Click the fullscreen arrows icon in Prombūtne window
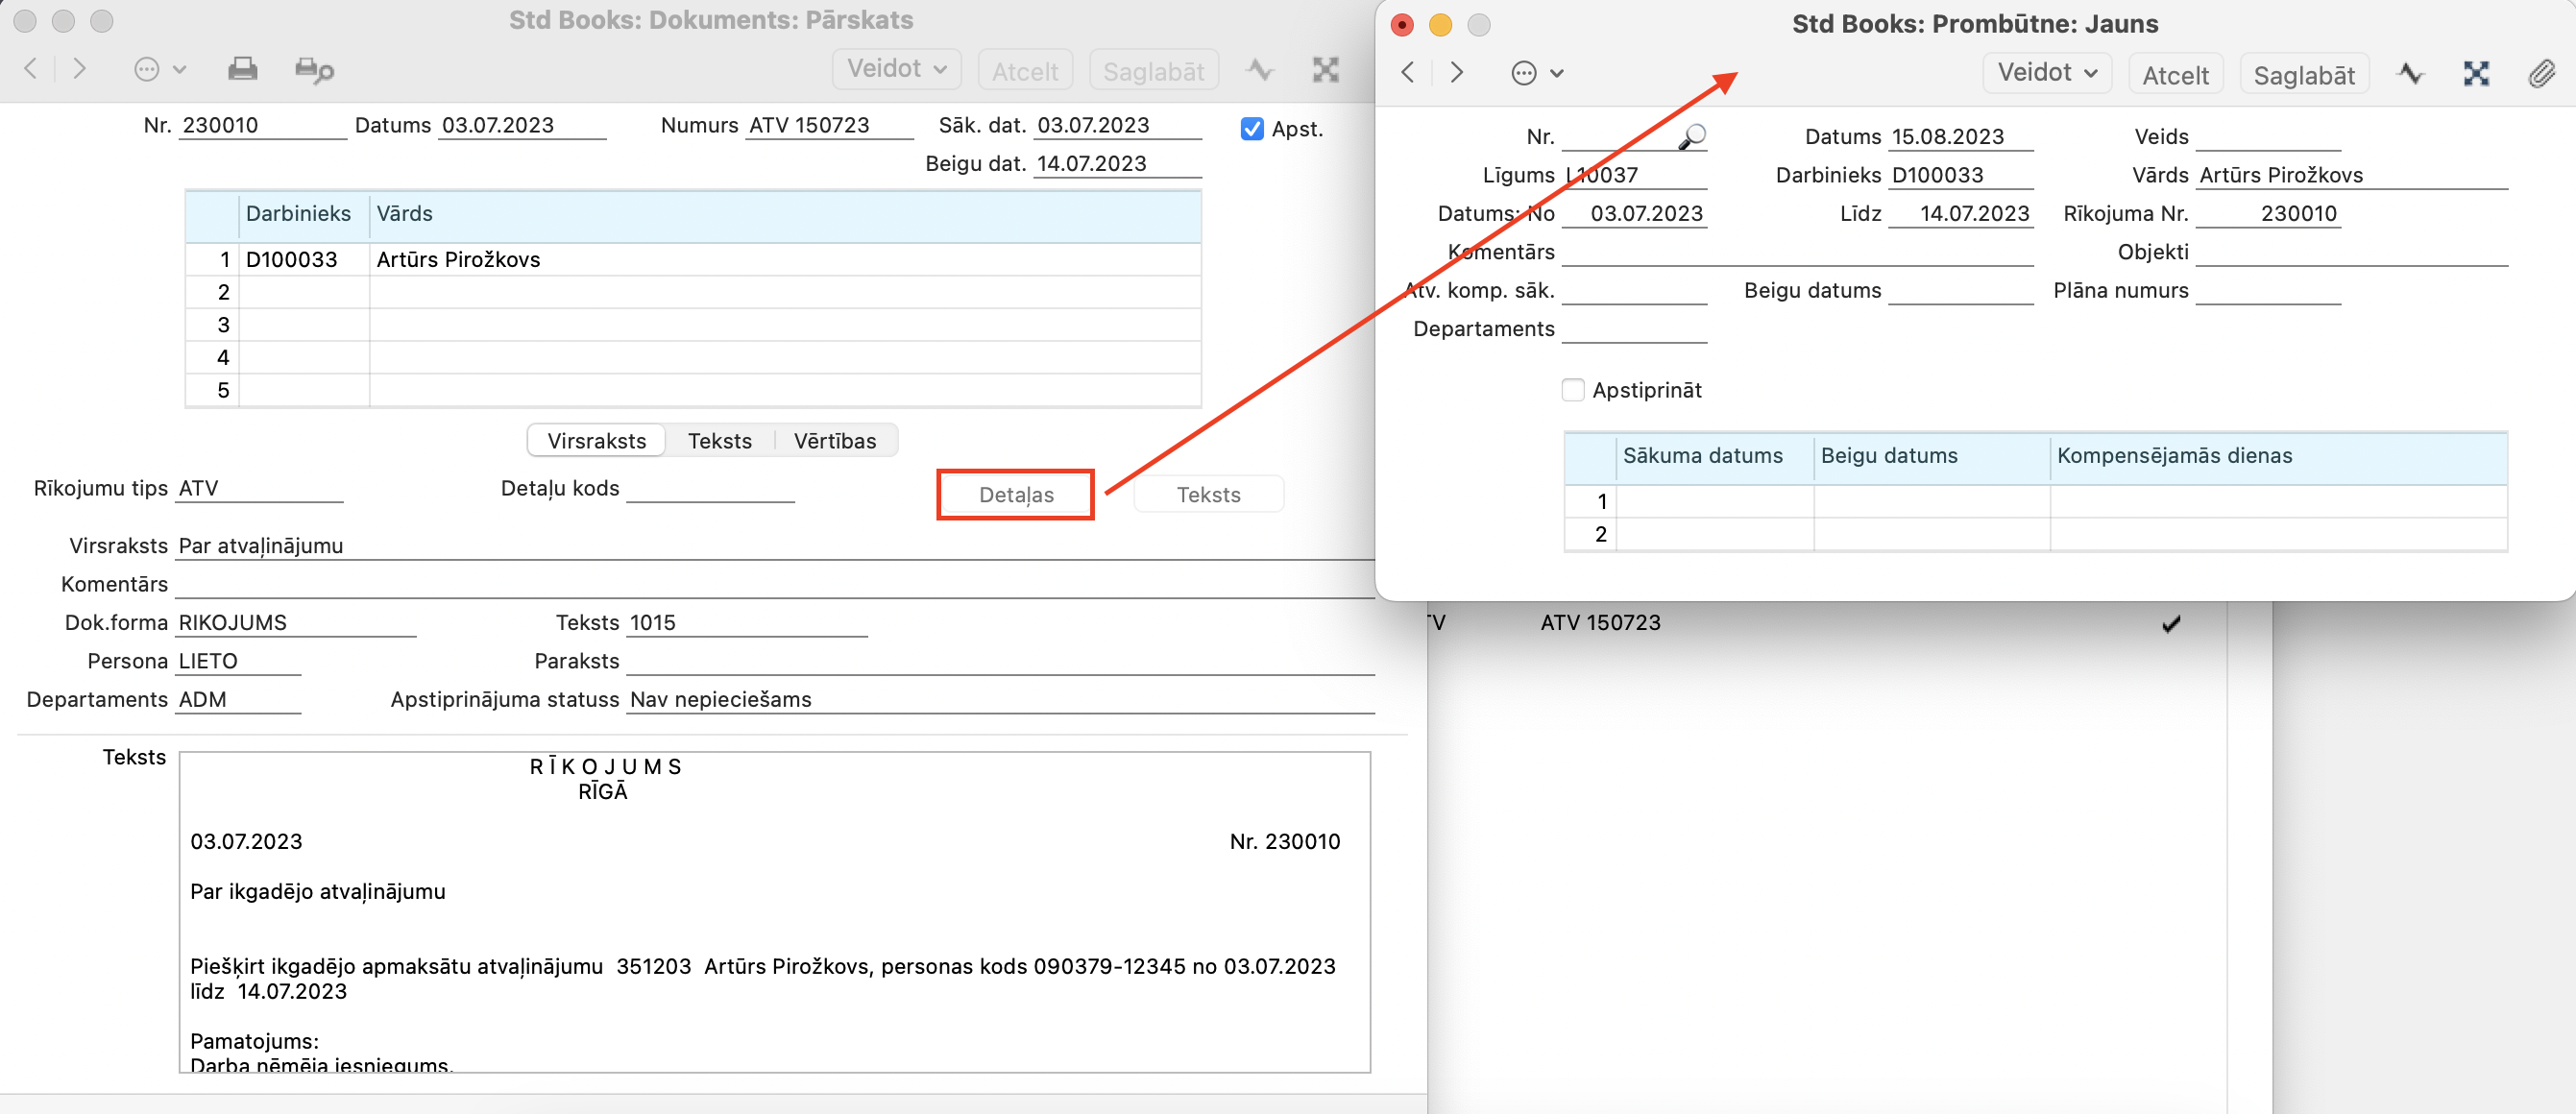Viewport: 2576px width, 1114px height. pyautogui.click(x=2475, y=74)
